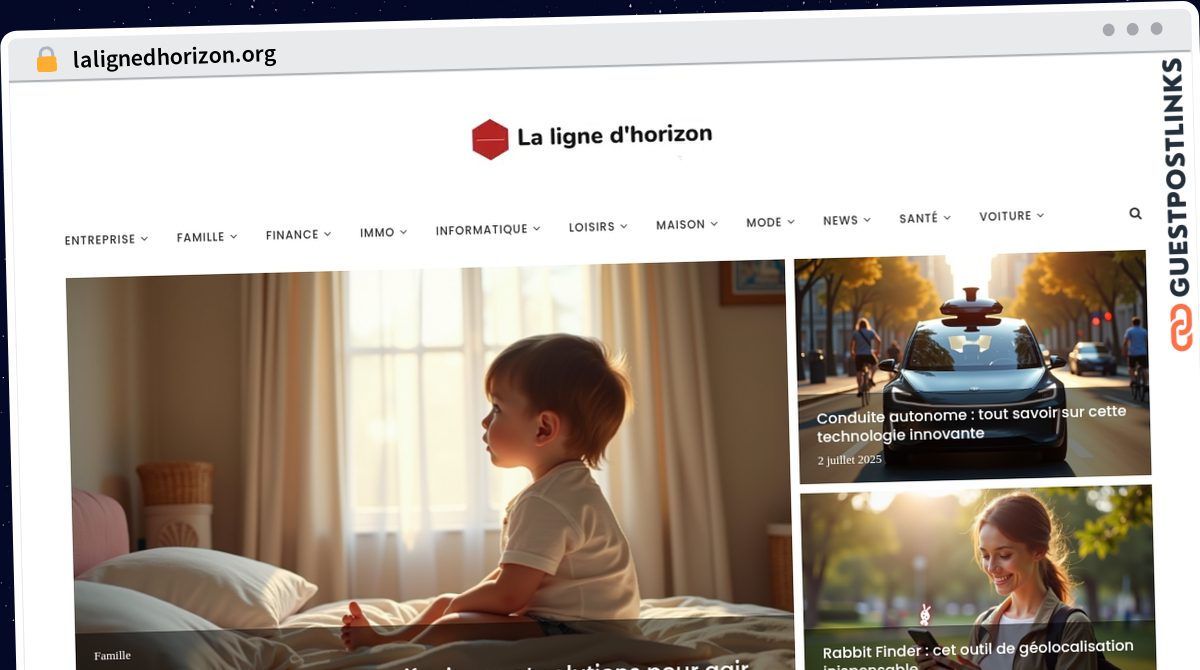The image size is (1200, 670).
Task: Open the Immo menu item
Action: pyautogui.click(x=383, y=232)
